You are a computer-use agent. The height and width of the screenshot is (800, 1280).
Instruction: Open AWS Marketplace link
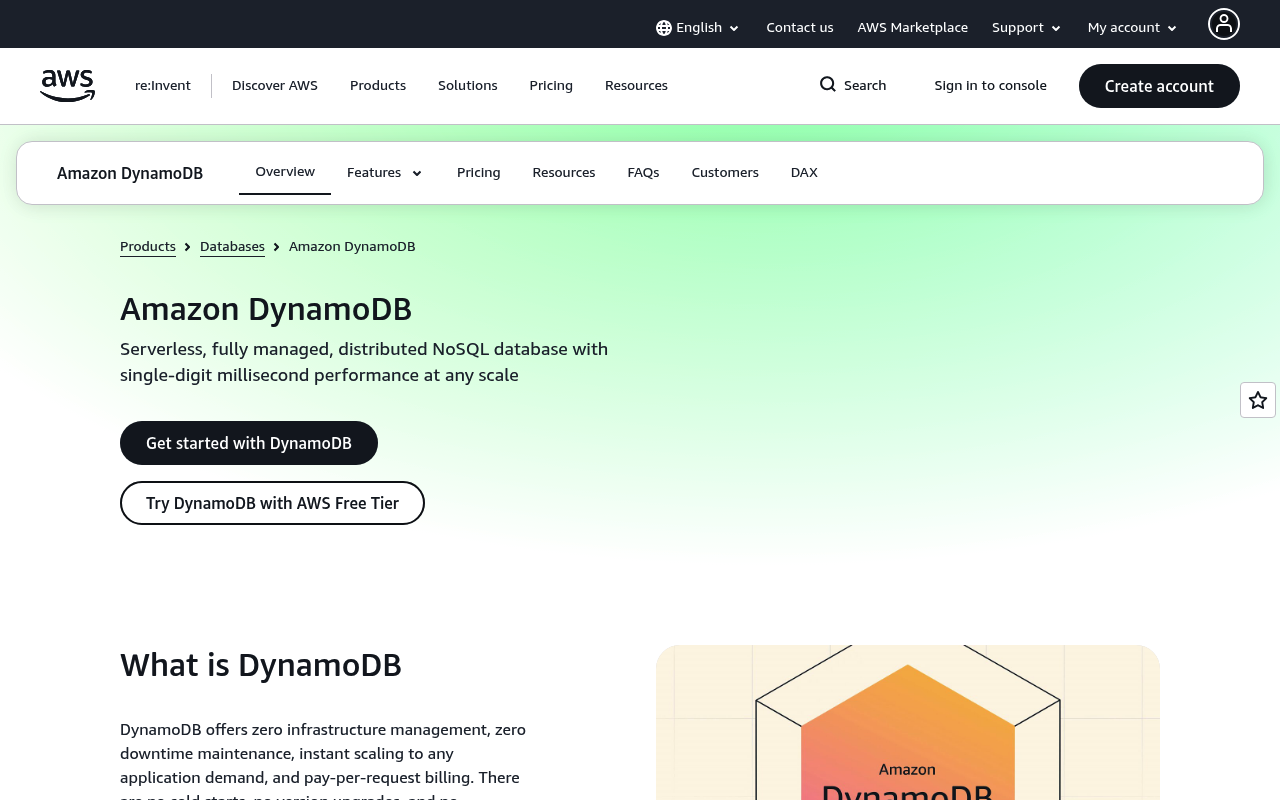(913, 28)
